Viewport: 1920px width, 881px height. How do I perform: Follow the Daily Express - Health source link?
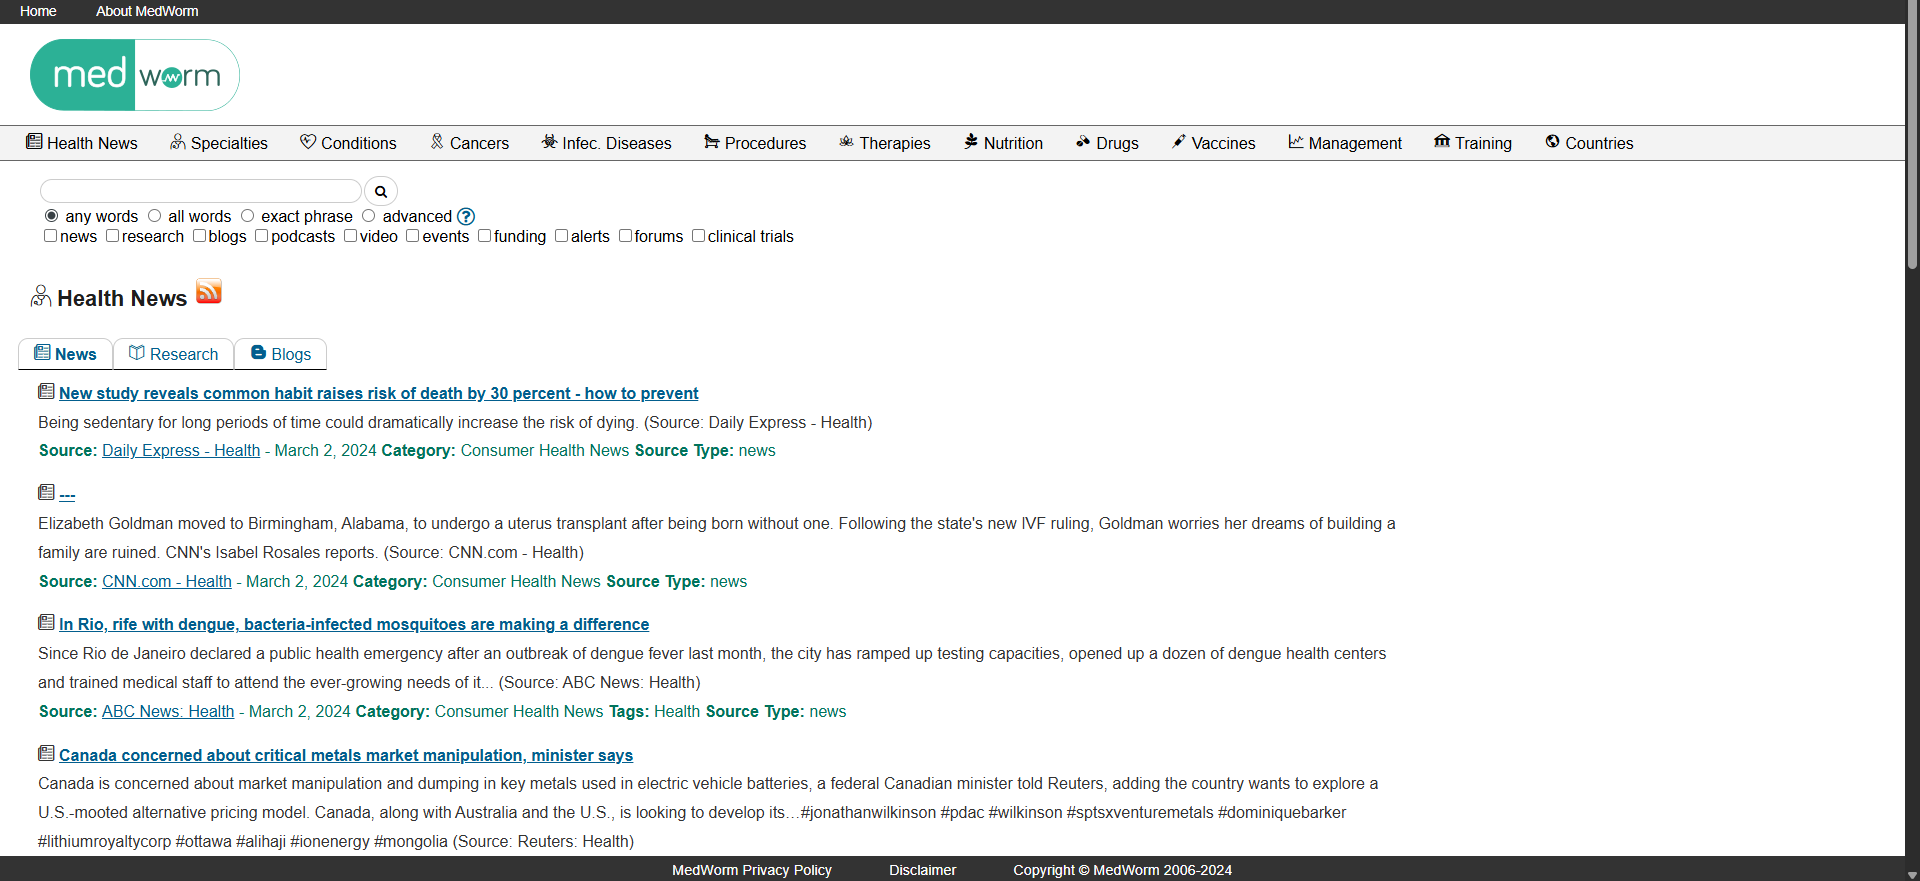(181, 450)
